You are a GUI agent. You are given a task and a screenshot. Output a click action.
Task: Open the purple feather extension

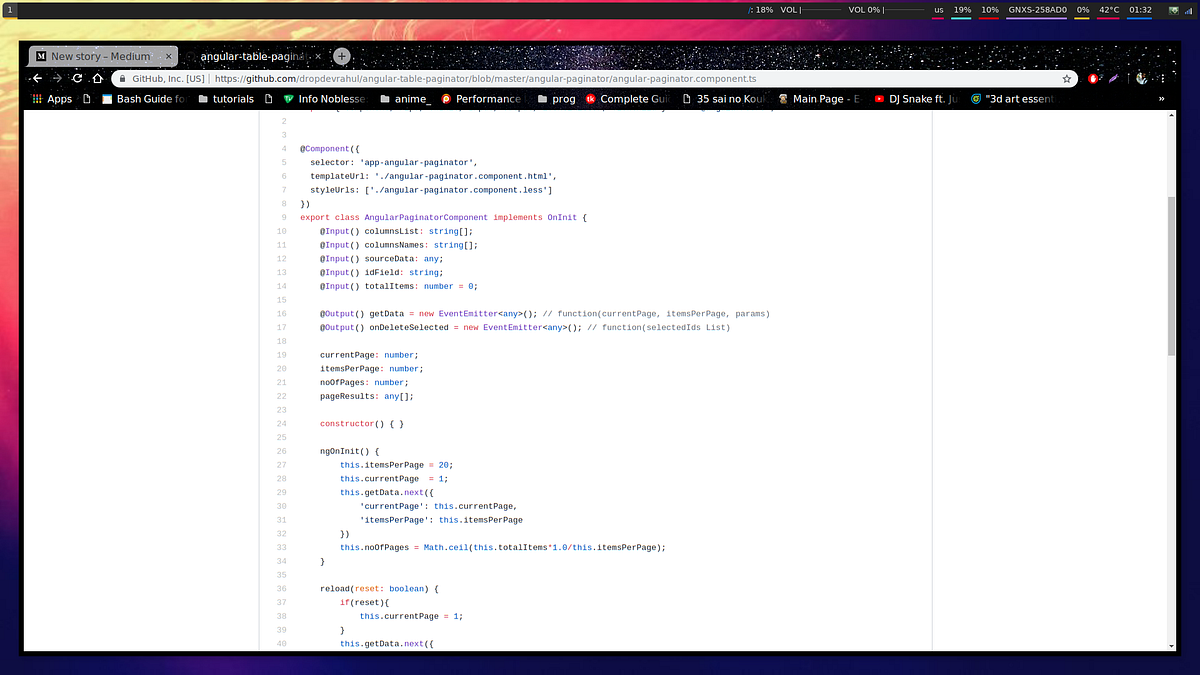pyautogui.click(x=1113, y=78)
